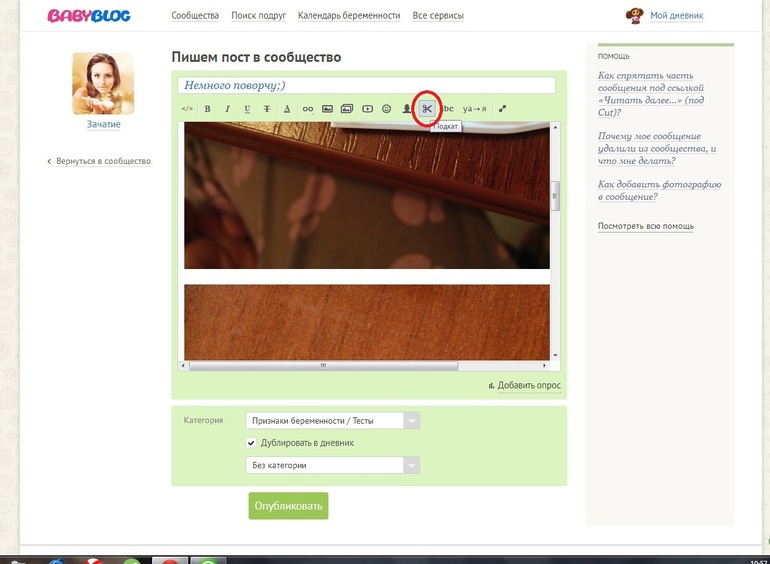Apply underline formatting in editor toolbar

point(247,109)
